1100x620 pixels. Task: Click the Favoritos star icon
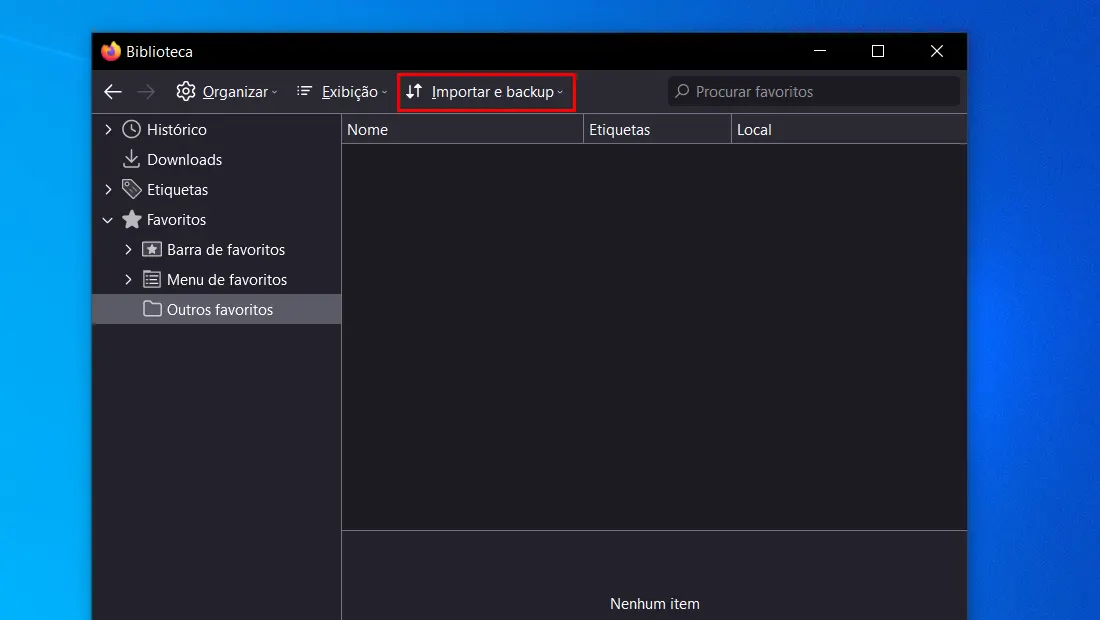131,220
